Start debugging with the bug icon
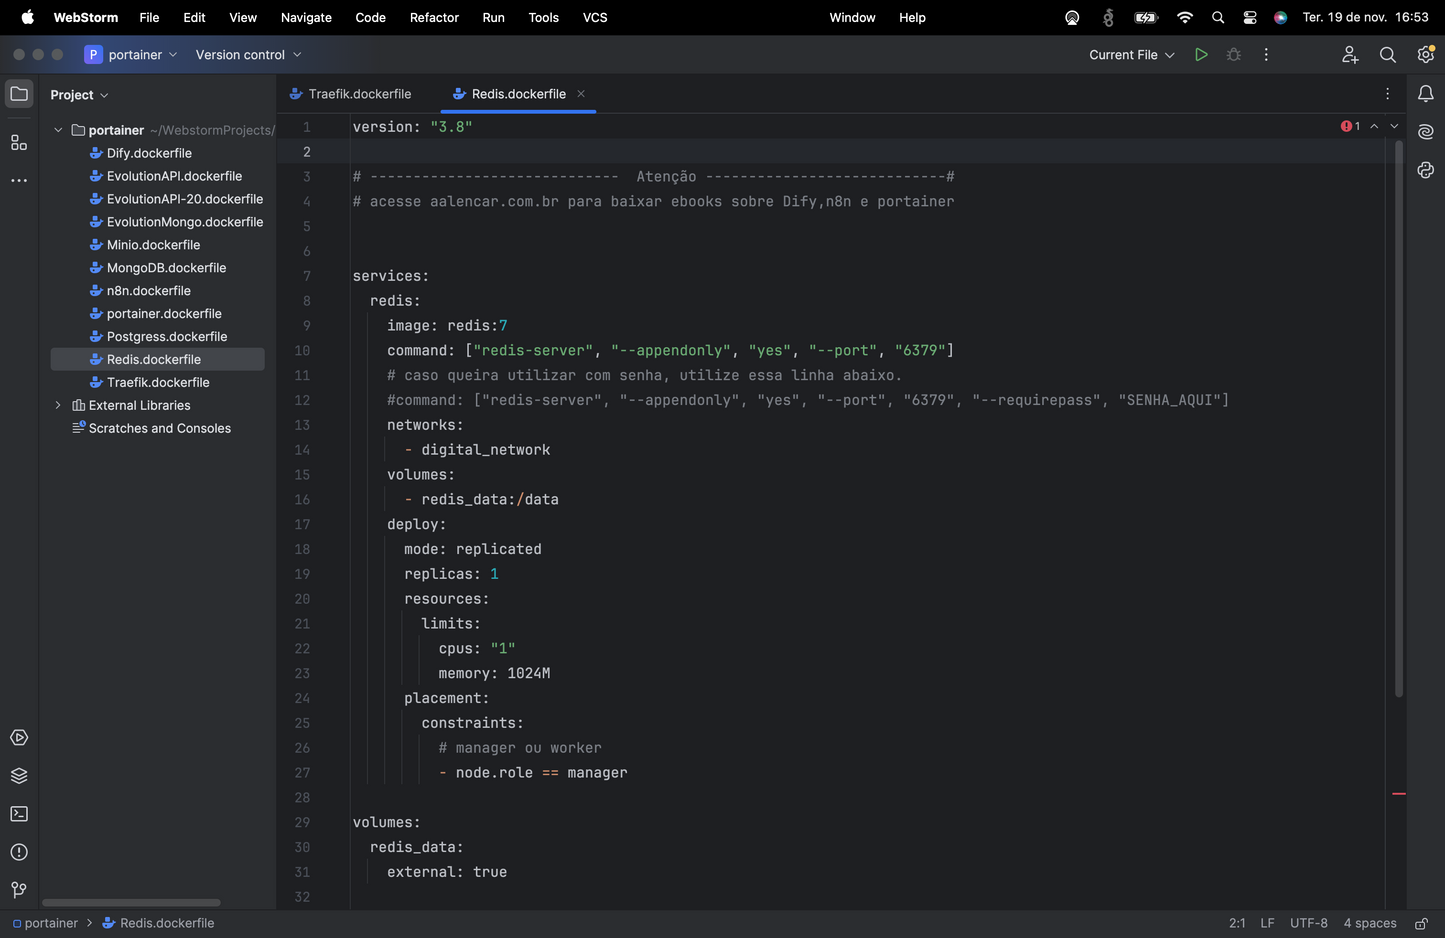Screen dimensions: 1445x938 click(1233, 55)
